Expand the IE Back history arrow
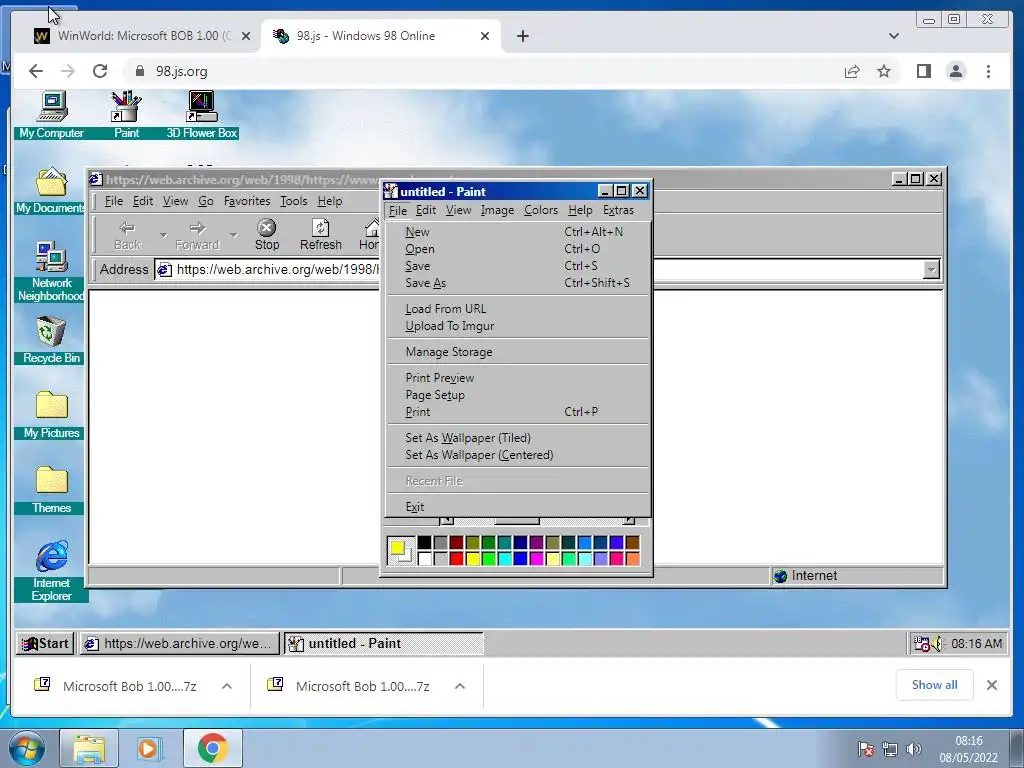Viewport: 1024px width, 768px height. pos(163,235)
